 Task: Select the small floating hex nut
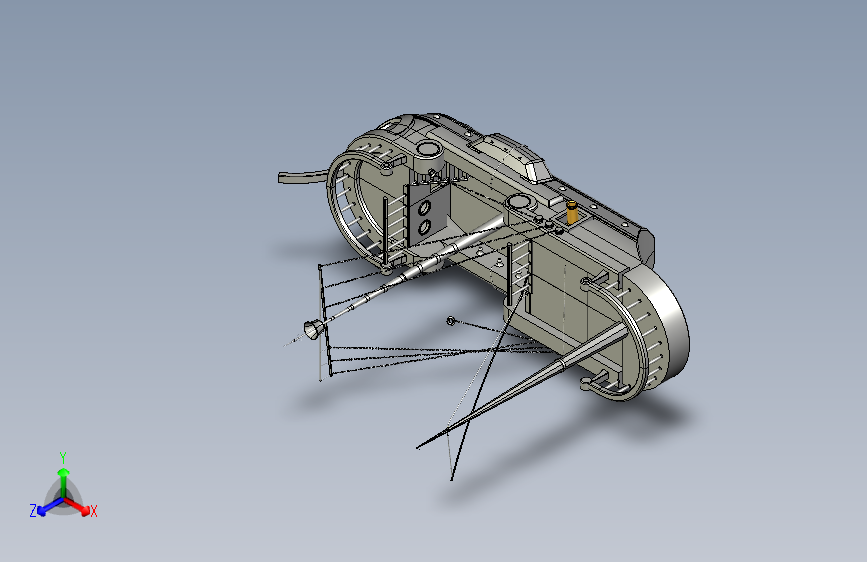click(451, 320)
